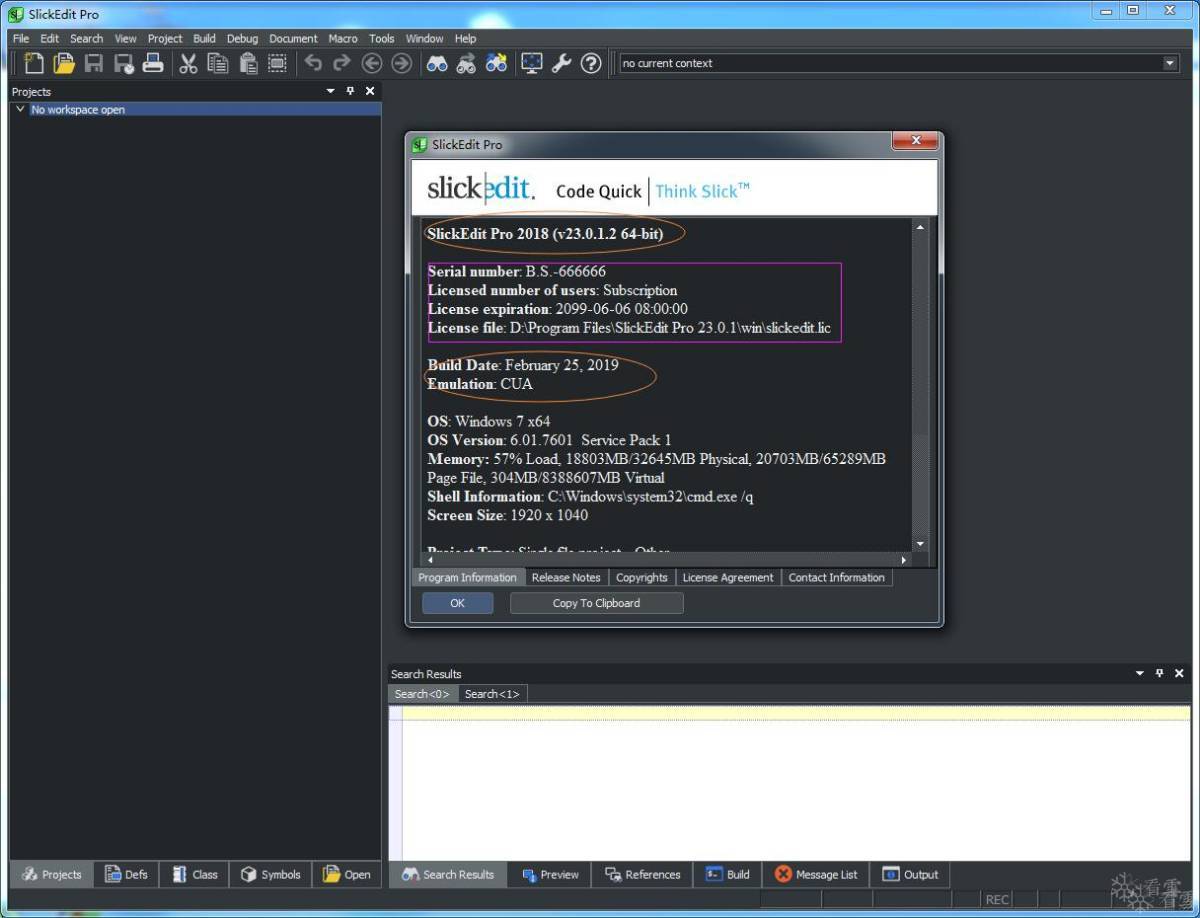Open the Build menu
The height and width of the screenshot is (918, 1200).
click(x=204, y=38)
